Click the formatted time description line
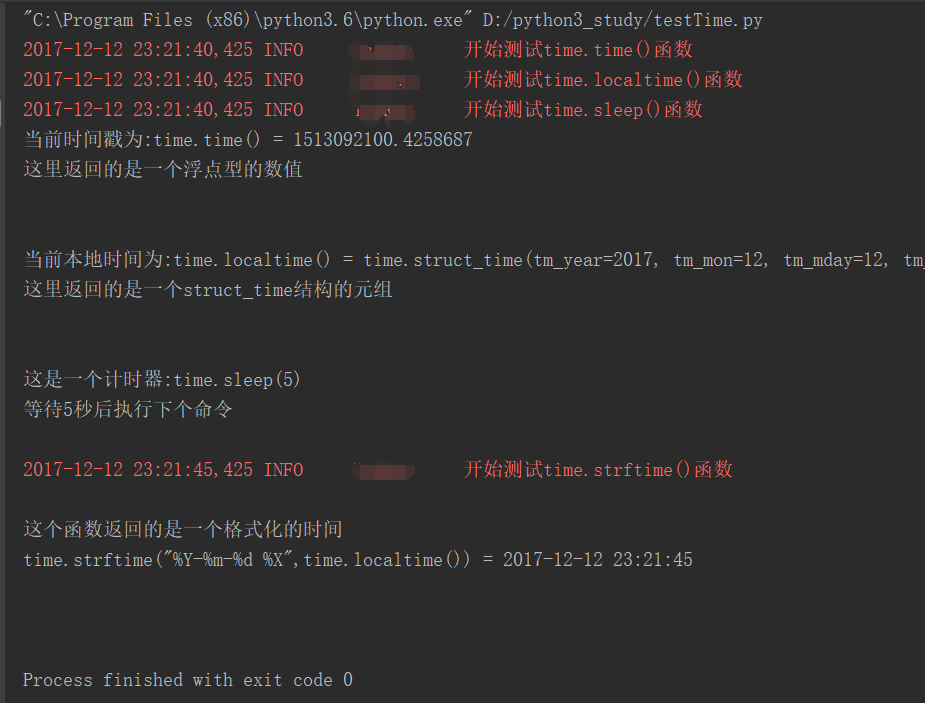This screenshot has width=925, height=703. click(183, 530)
